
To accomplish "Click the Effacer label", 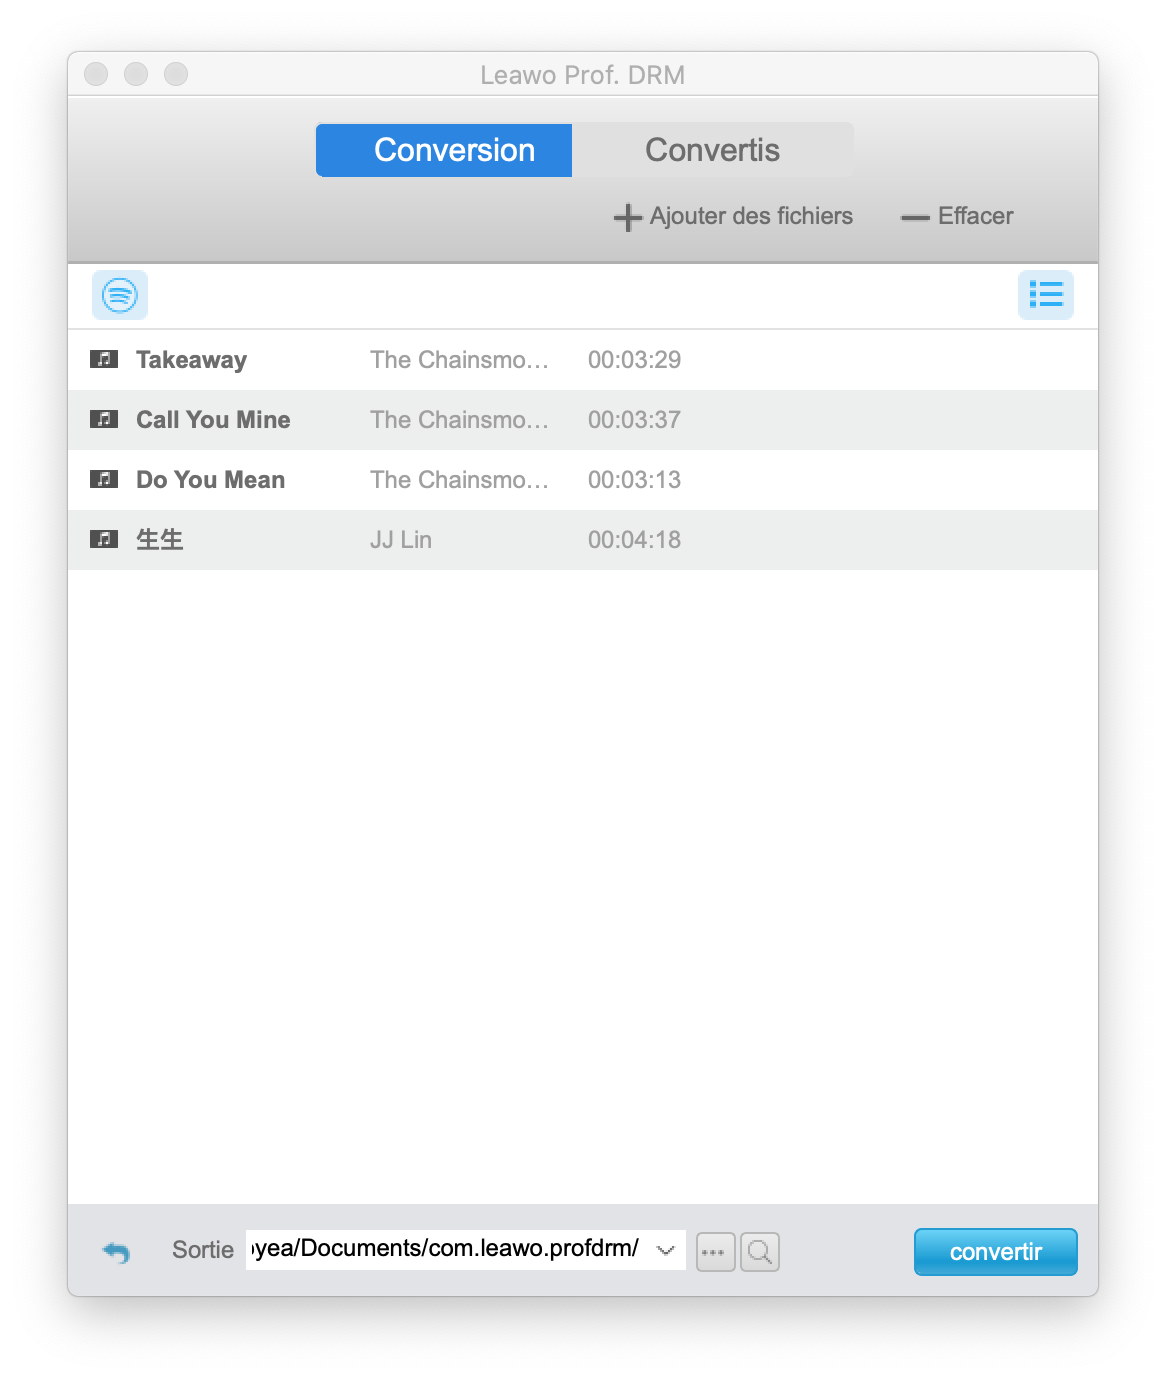I will (975, 216).
